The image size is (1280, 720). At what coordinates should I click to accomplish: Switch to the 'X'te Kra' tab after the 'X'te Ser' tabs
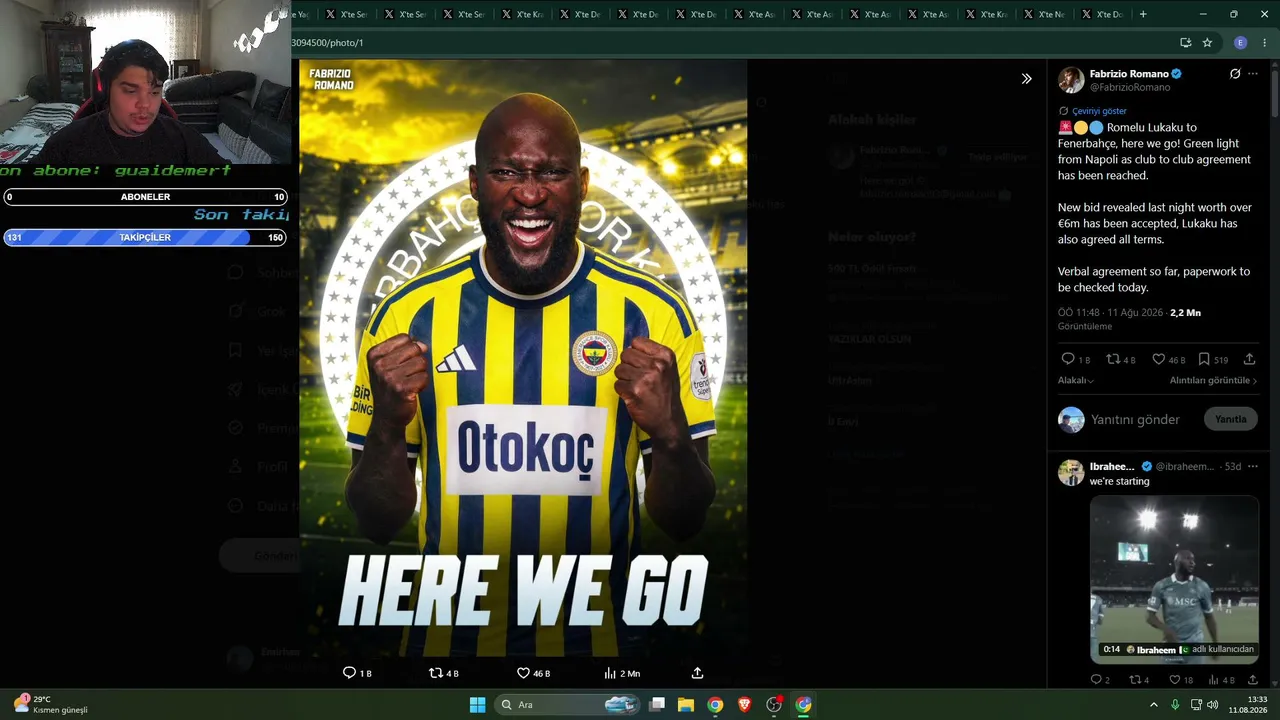click(x=522, y=14)
